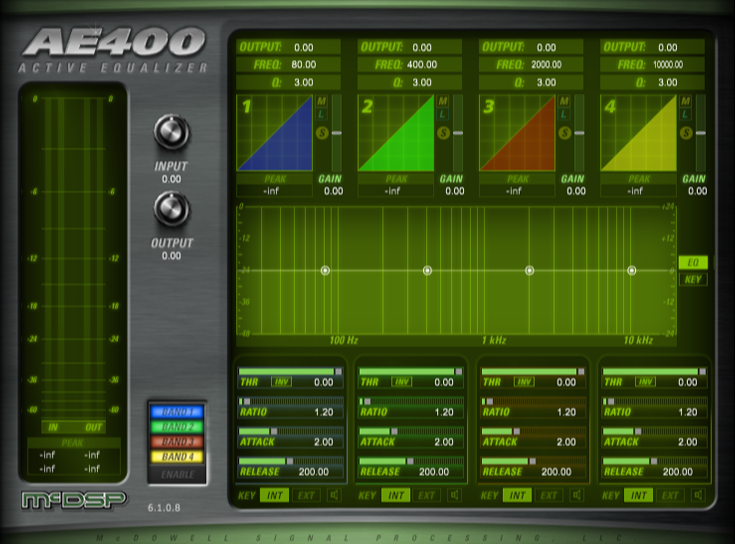Click band 4 attack slider
The image size is (735, 544).
click(655, 431)
